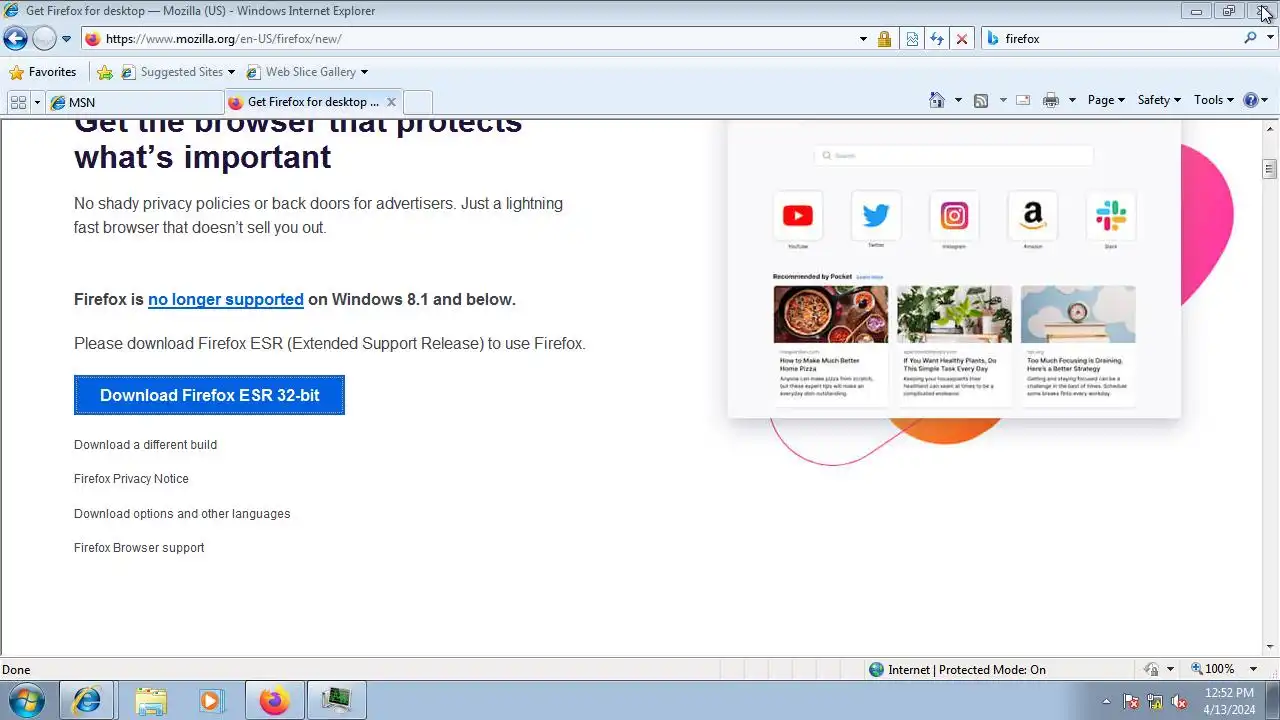
Task: Open Web Slice Gallery
Action: tap(301, 72)
